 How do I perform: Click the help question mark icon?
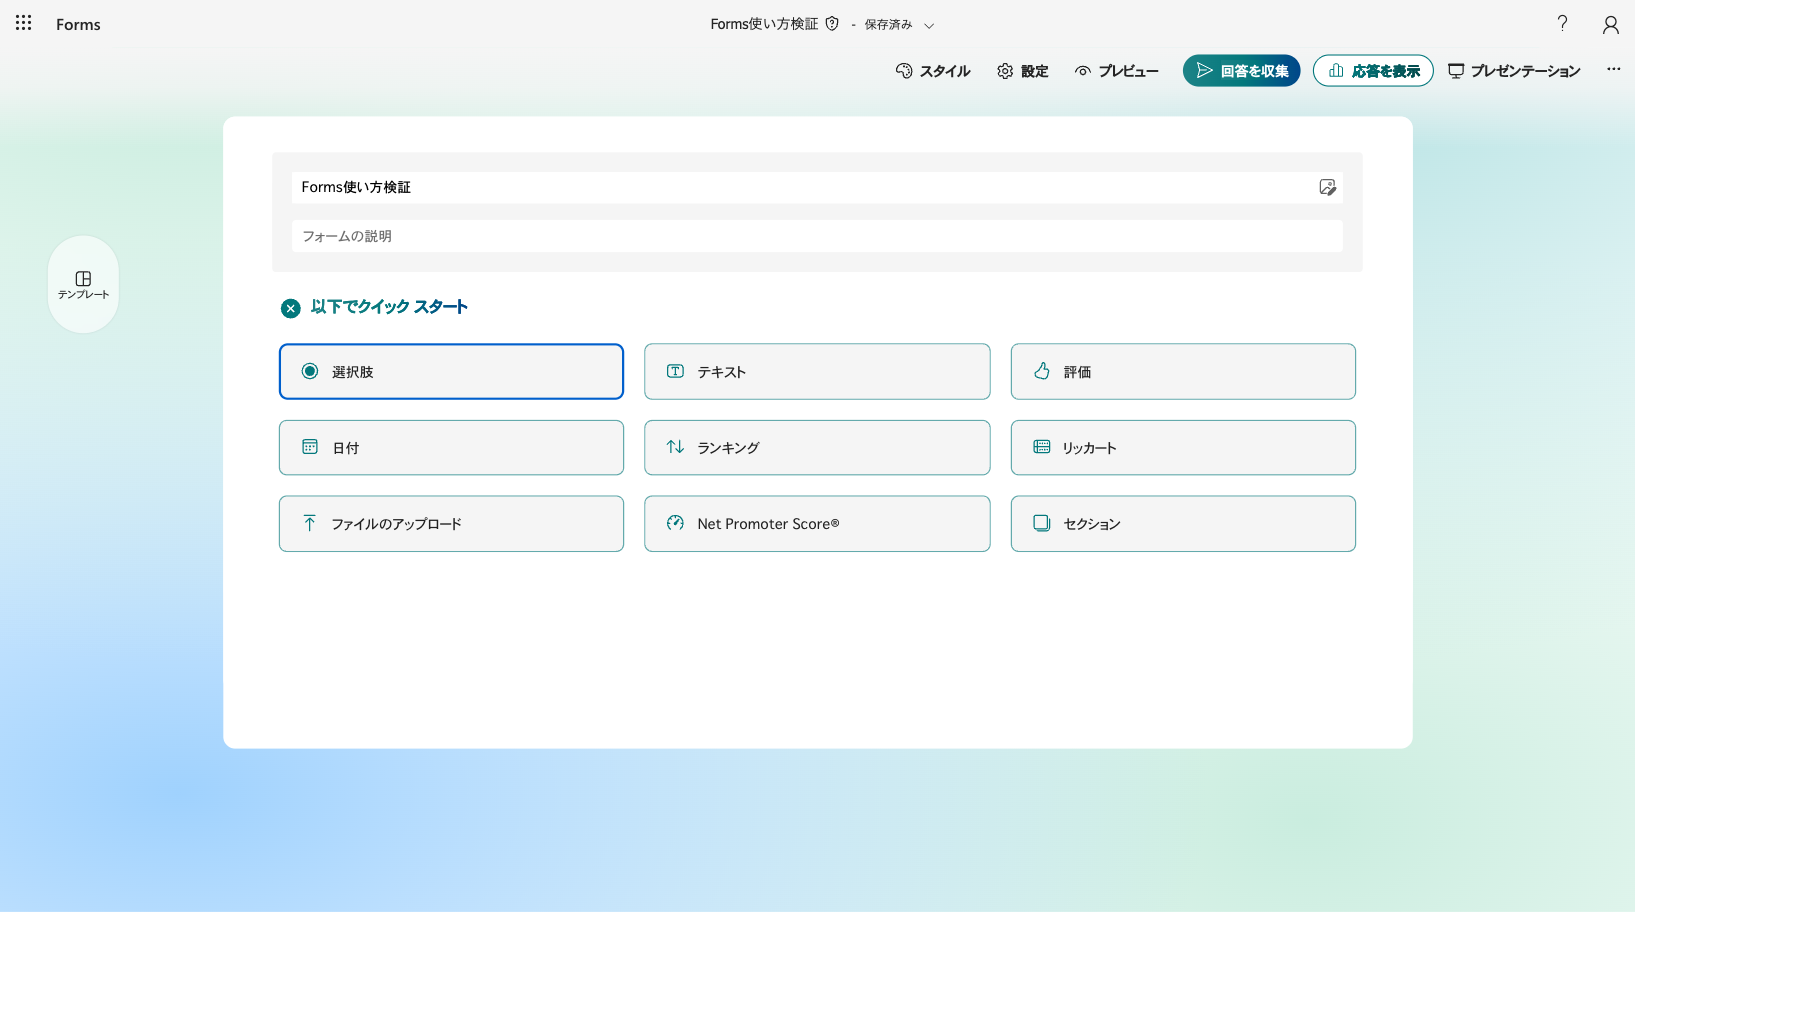[1562, 23]
